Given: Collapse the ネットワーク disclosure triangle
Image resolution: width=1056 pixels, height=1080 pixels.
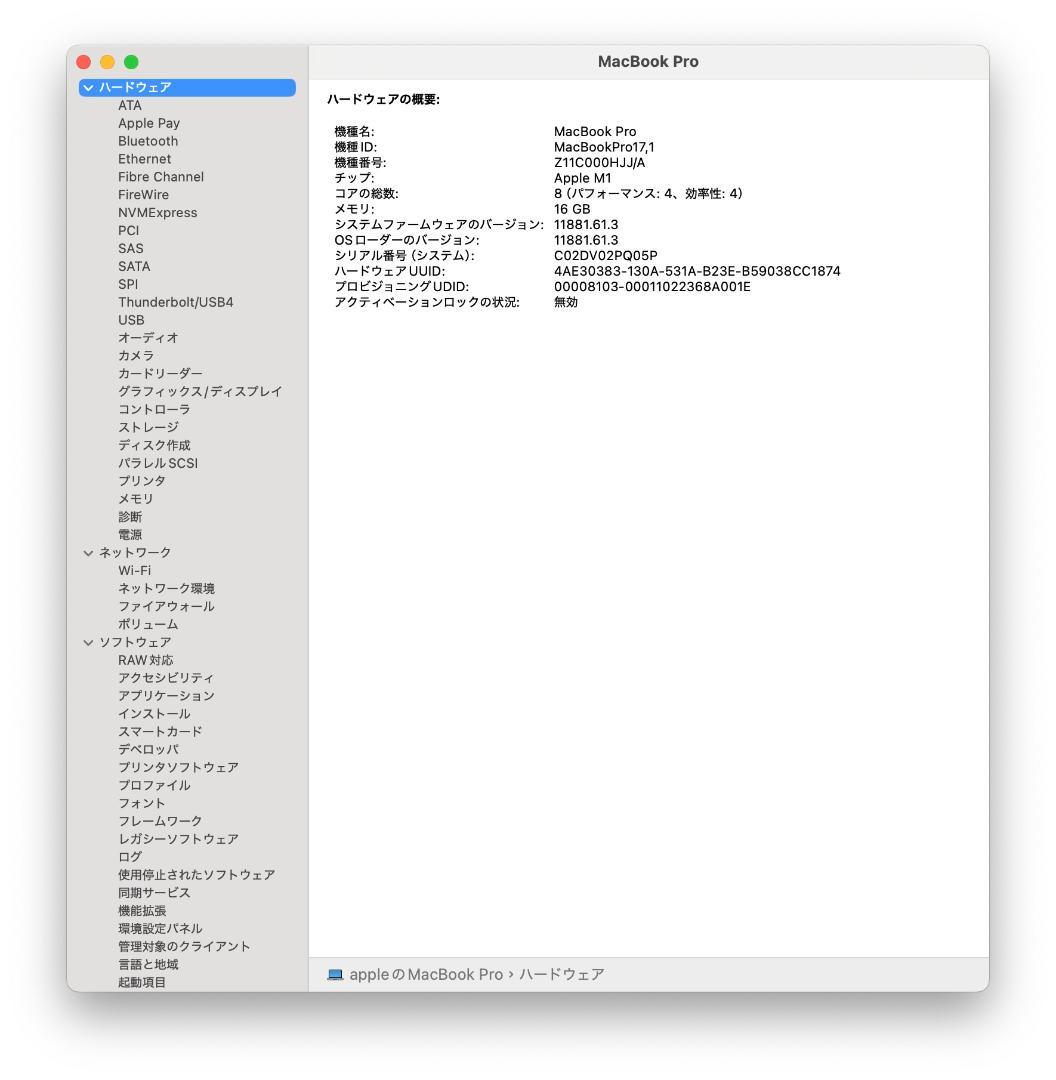Looking at the screenshot, I should (x=88, y=552).
